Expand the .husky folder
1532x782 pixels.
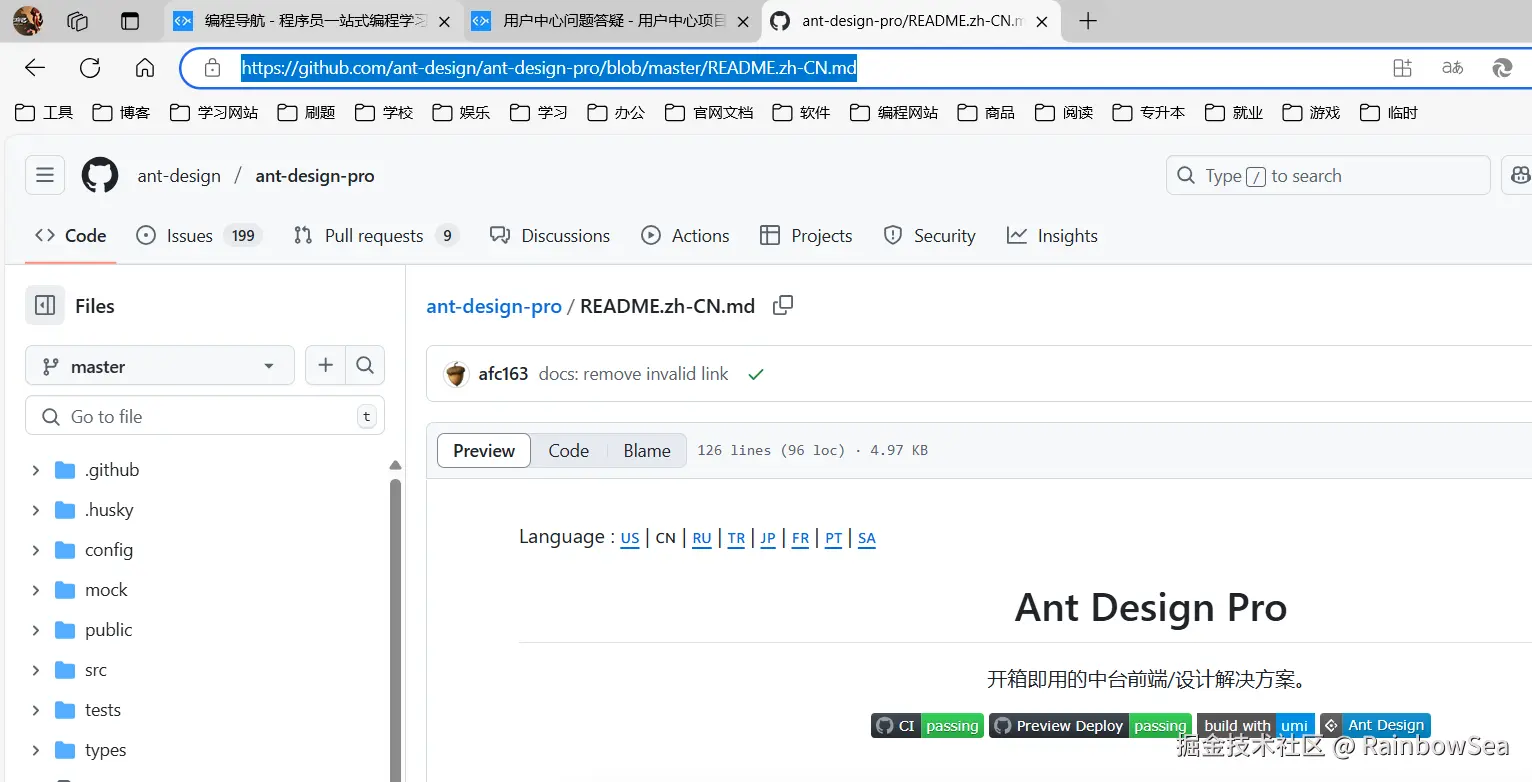[36, 510]
